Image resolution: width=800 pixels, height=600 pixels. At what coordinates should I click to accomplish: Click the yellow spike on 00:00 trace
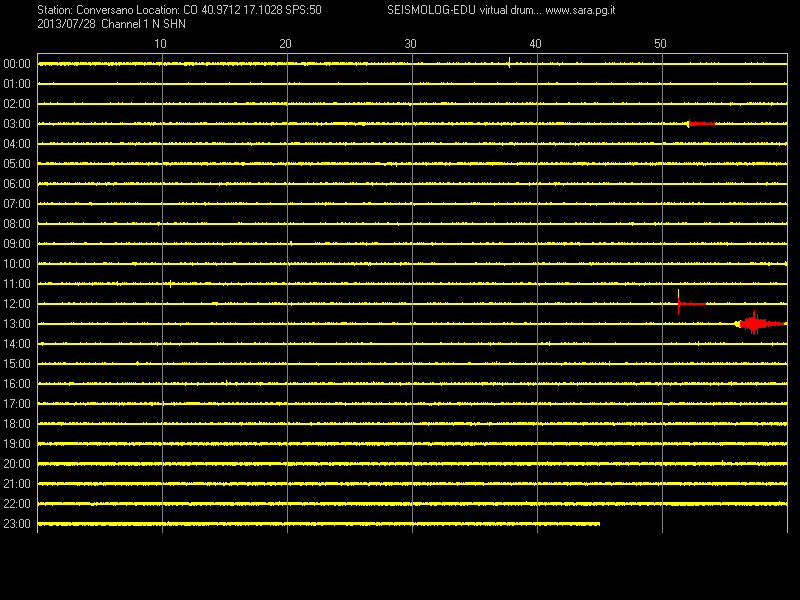tap(509, 63)
